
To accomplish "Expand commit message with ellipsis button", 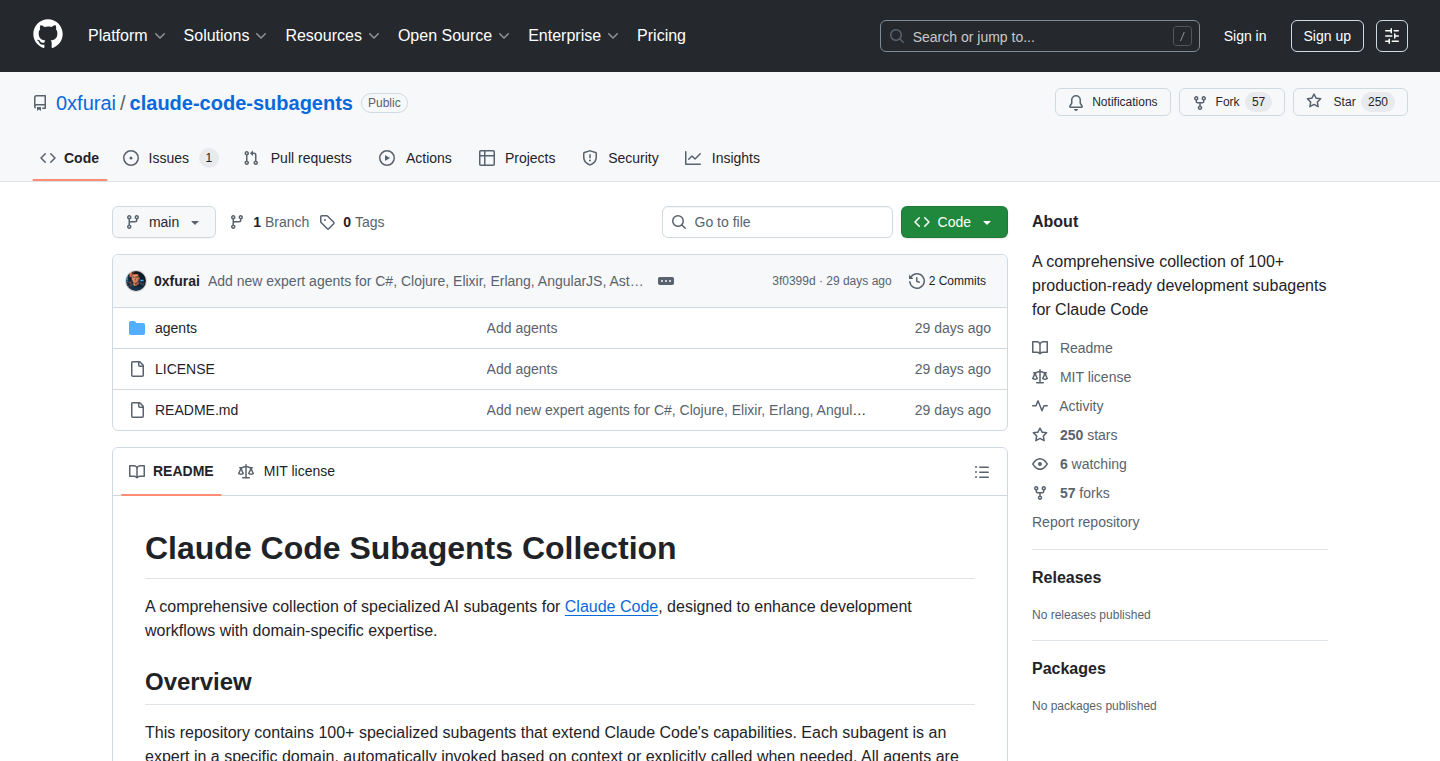I will [x=666, y=281].
